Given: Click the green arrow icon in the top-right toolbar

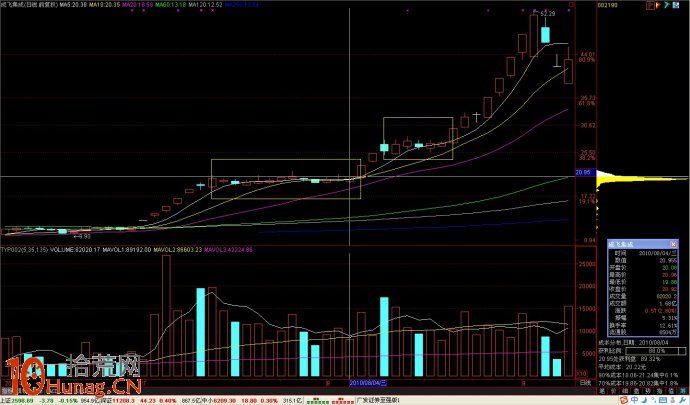Looking at the screenshot, I should (667, 5).
